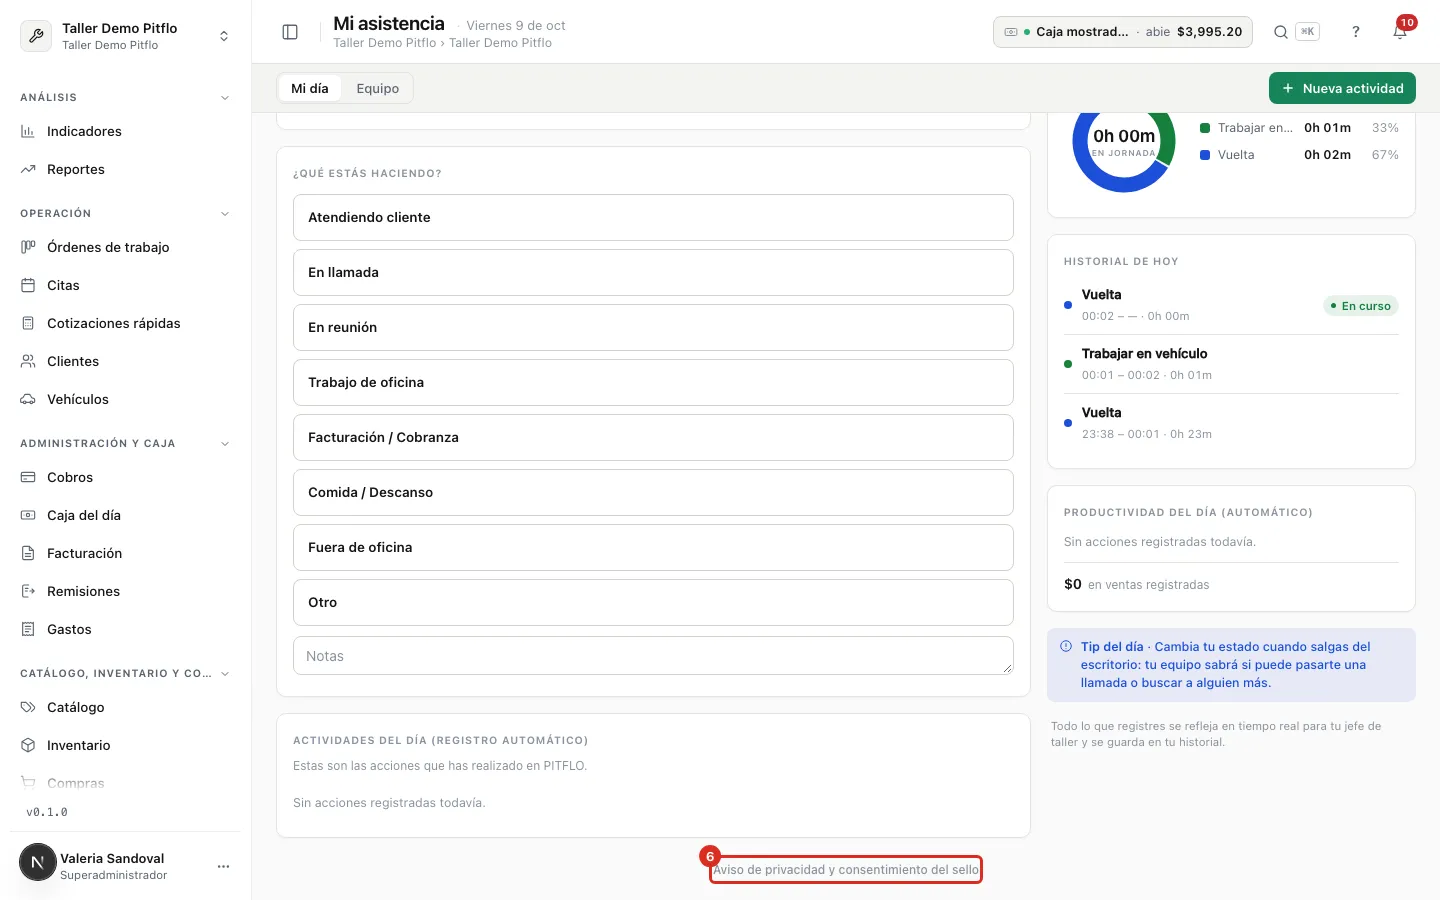1440x900 pixels.
Task: Collapse the Análisis section
Action: coord(225,97)
